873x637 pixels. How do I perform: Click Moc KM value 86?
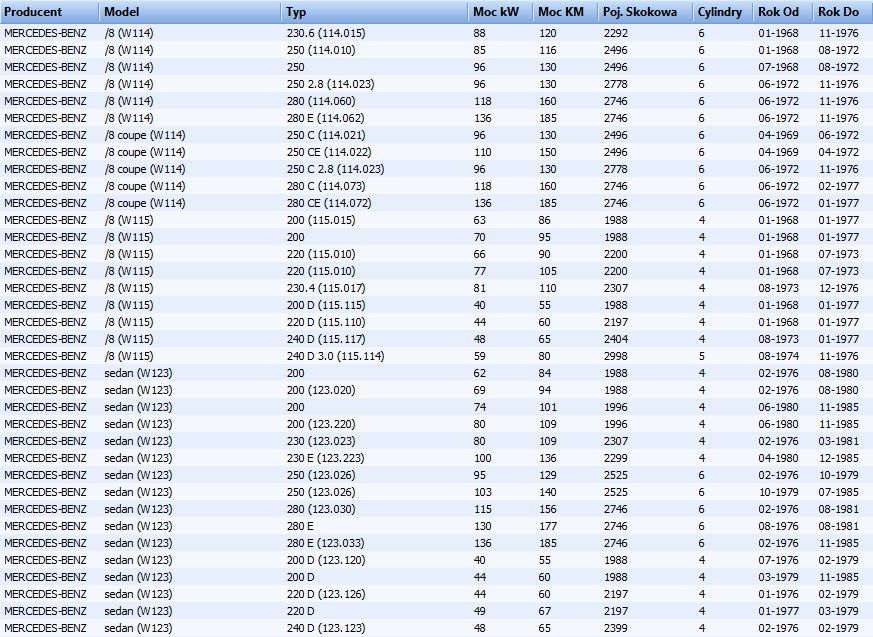pos(545,220)
